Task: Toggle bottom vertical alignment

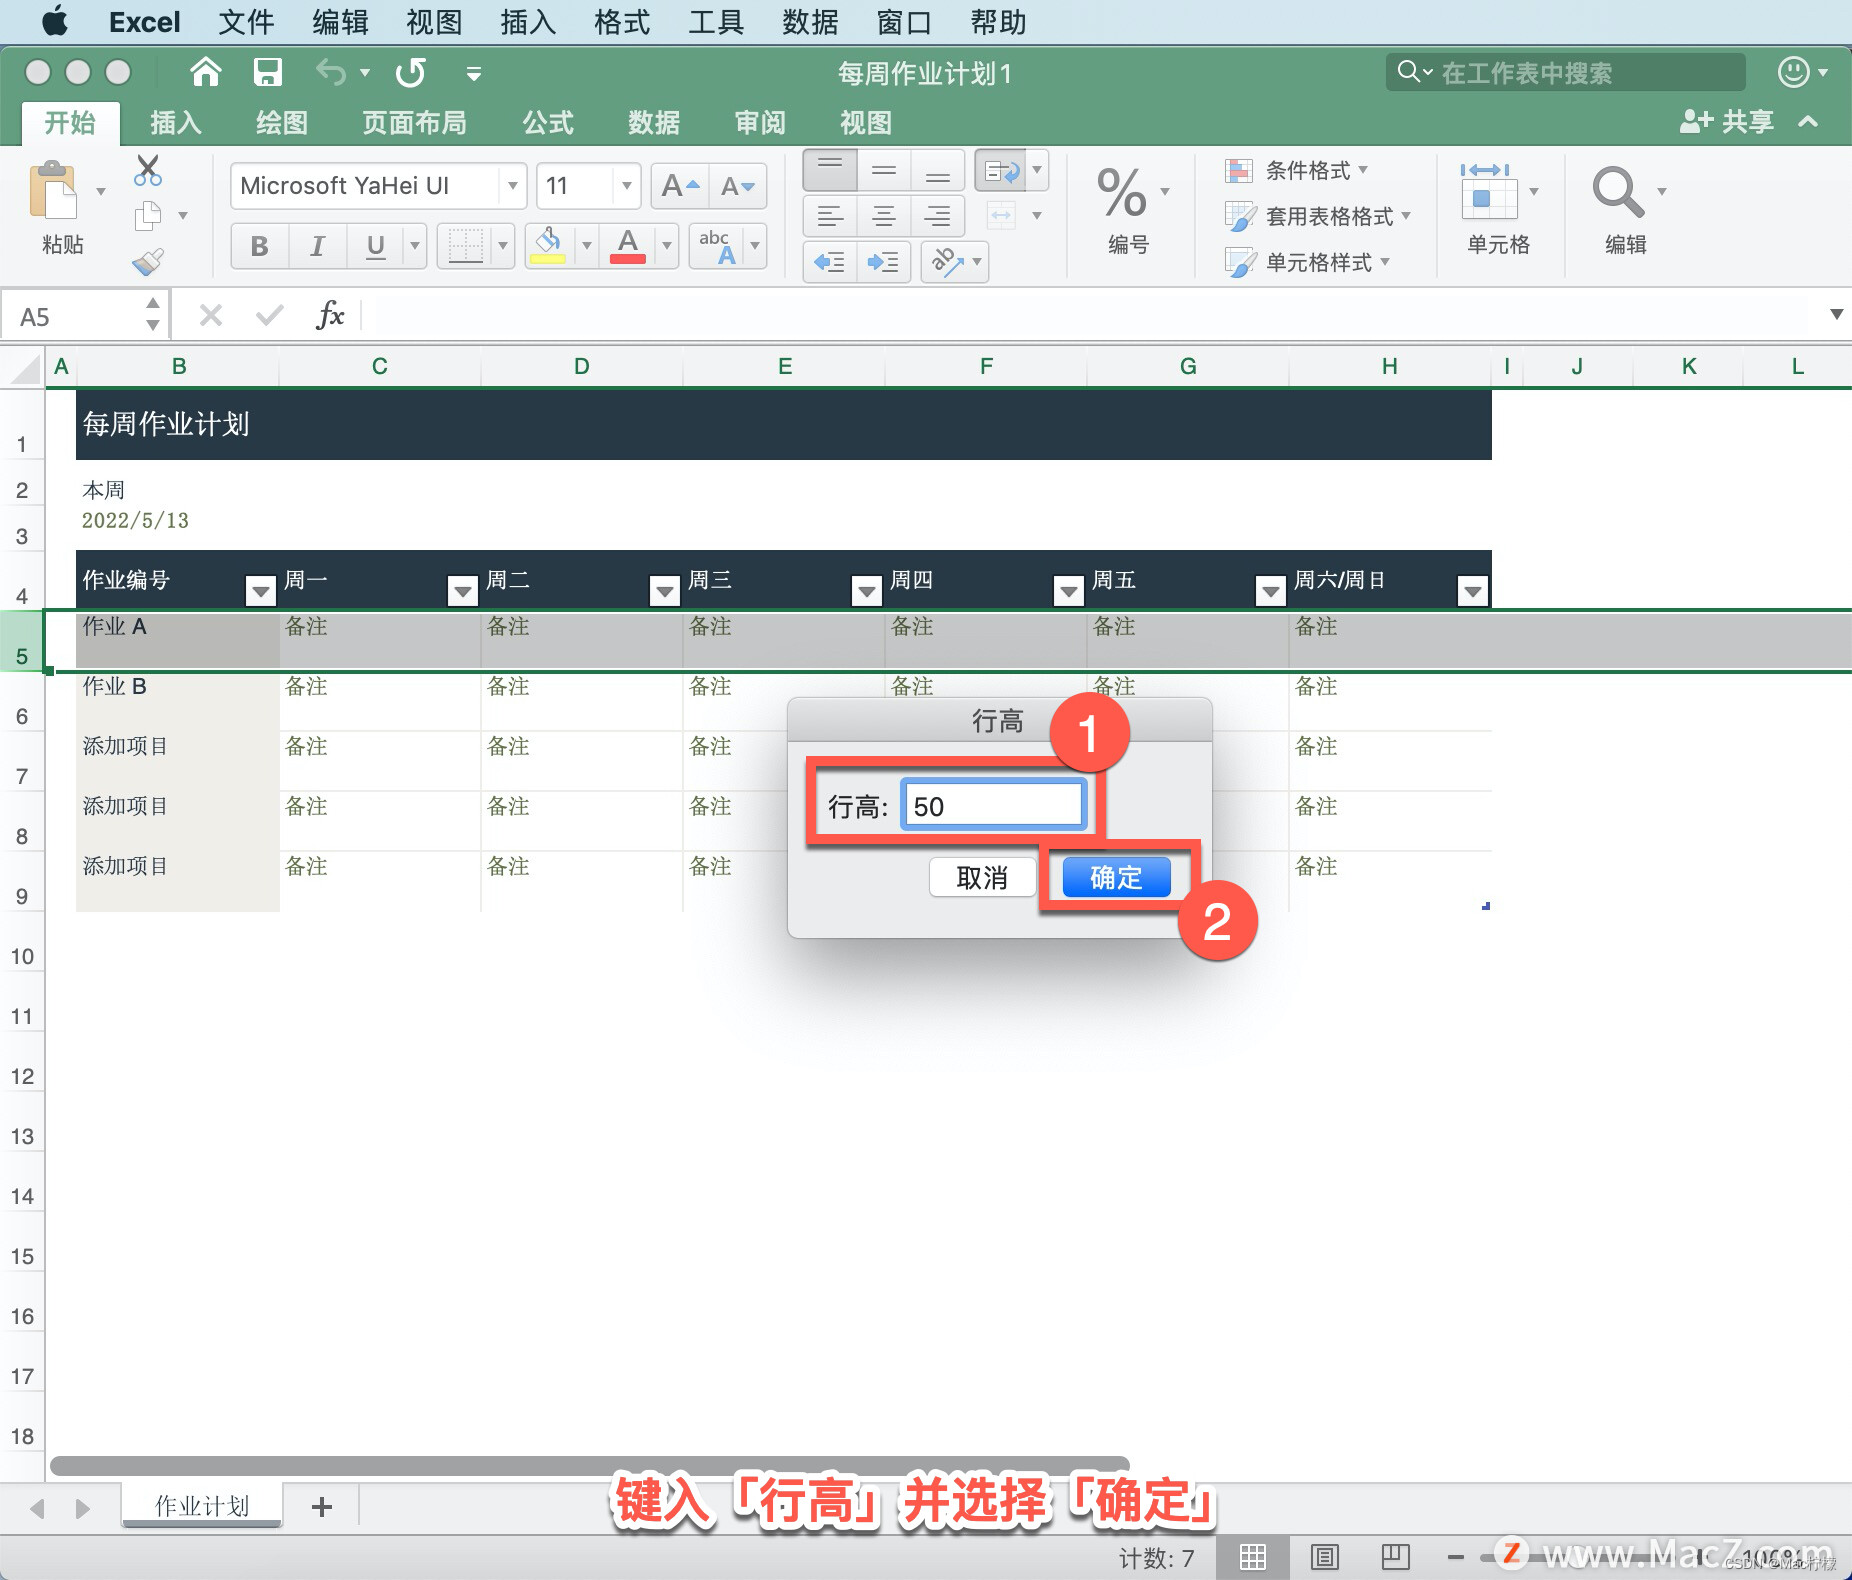Action: click(x=937, y=171)
